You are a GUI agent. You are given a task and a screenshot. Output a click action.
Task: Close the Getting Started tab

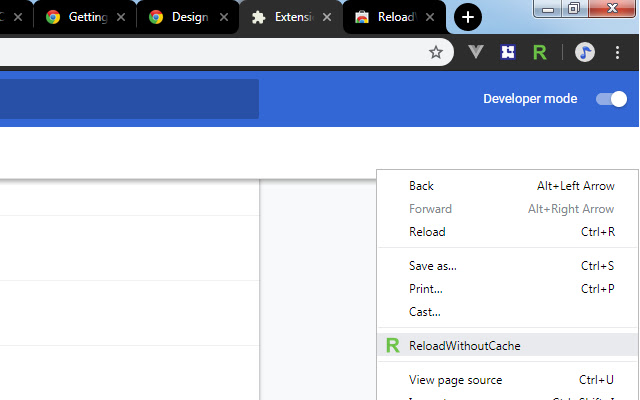[119, 17]
